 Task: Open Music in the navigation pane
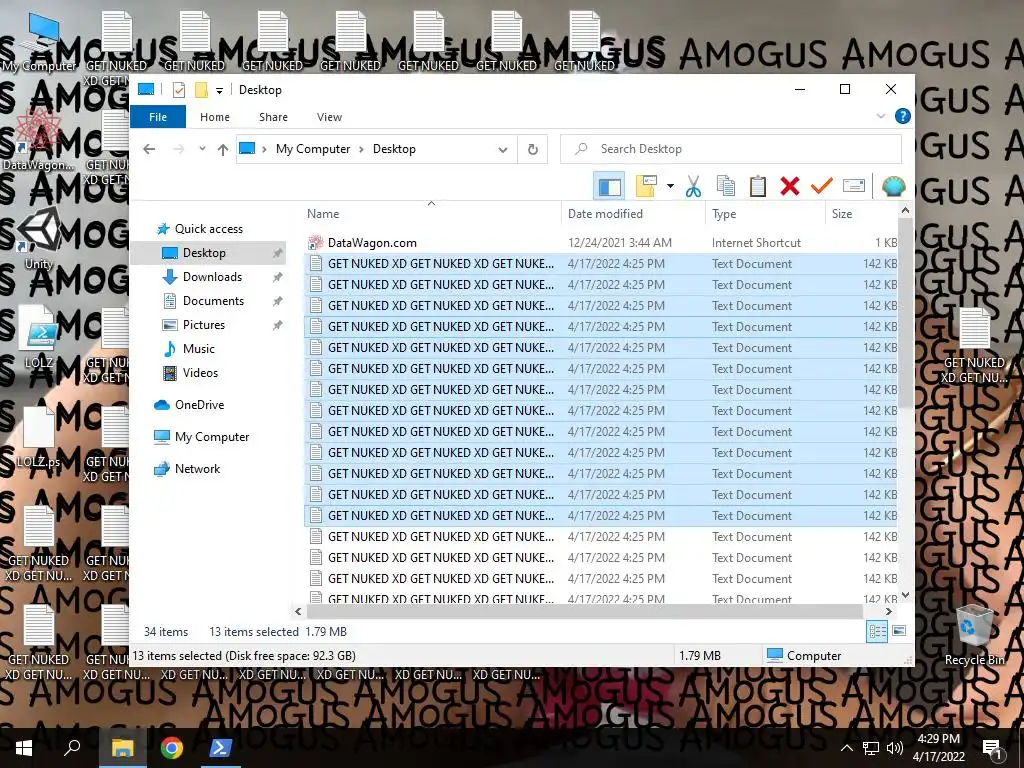tap(199, 349)
